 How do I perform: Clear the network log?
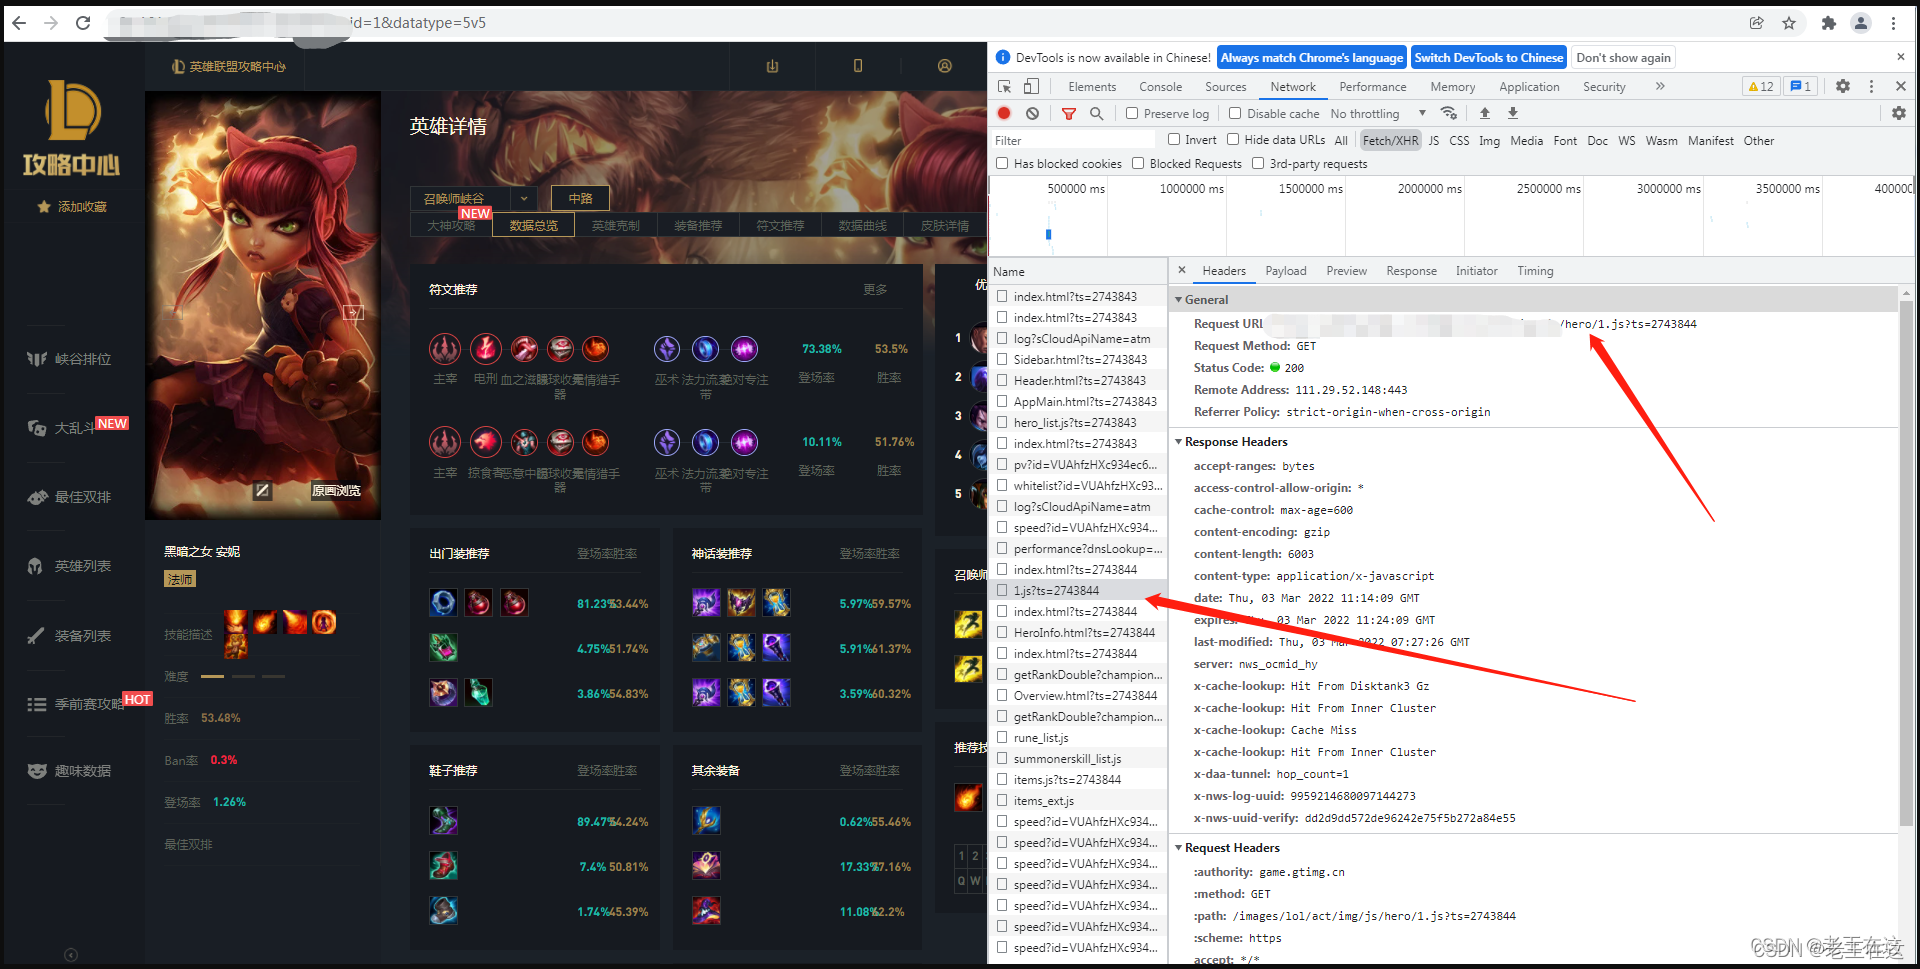[1033, 114]
